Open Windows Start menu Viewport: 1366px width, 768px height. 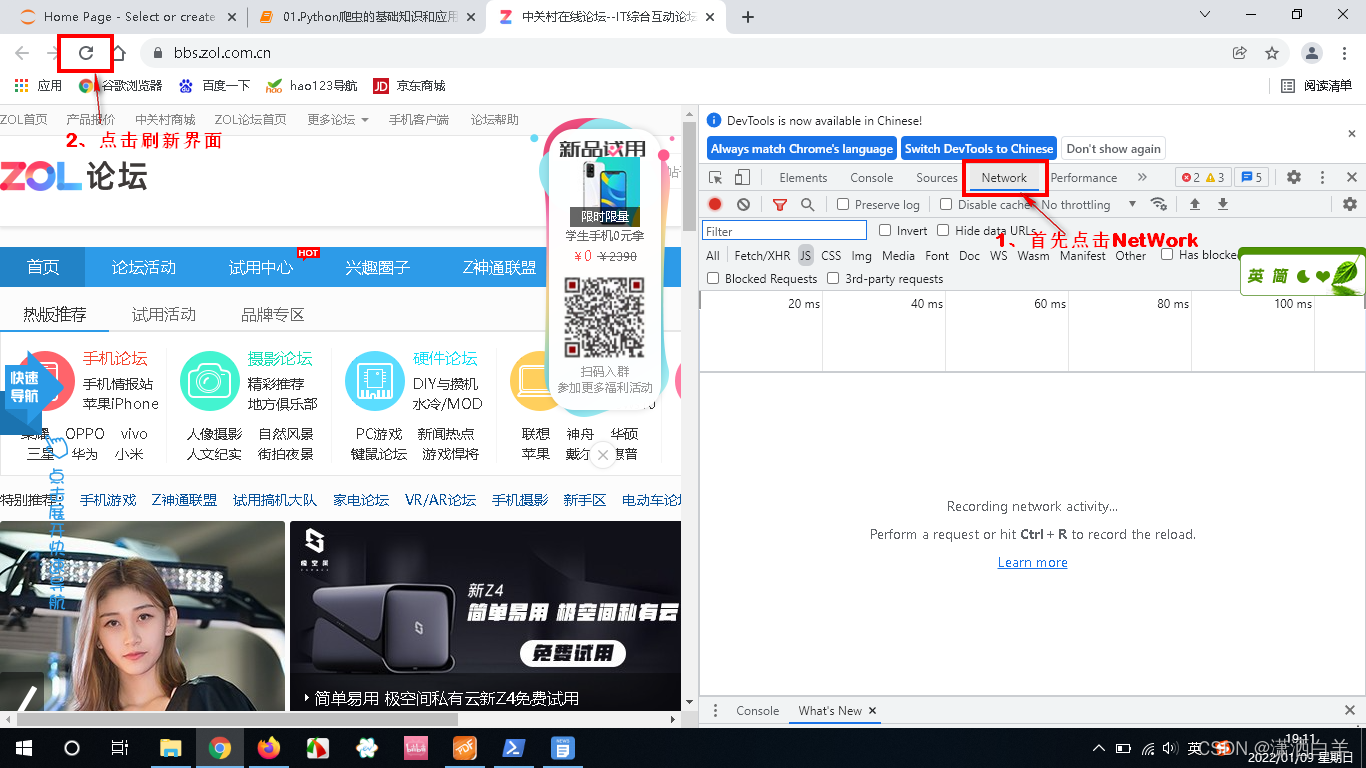coord(24,748)
